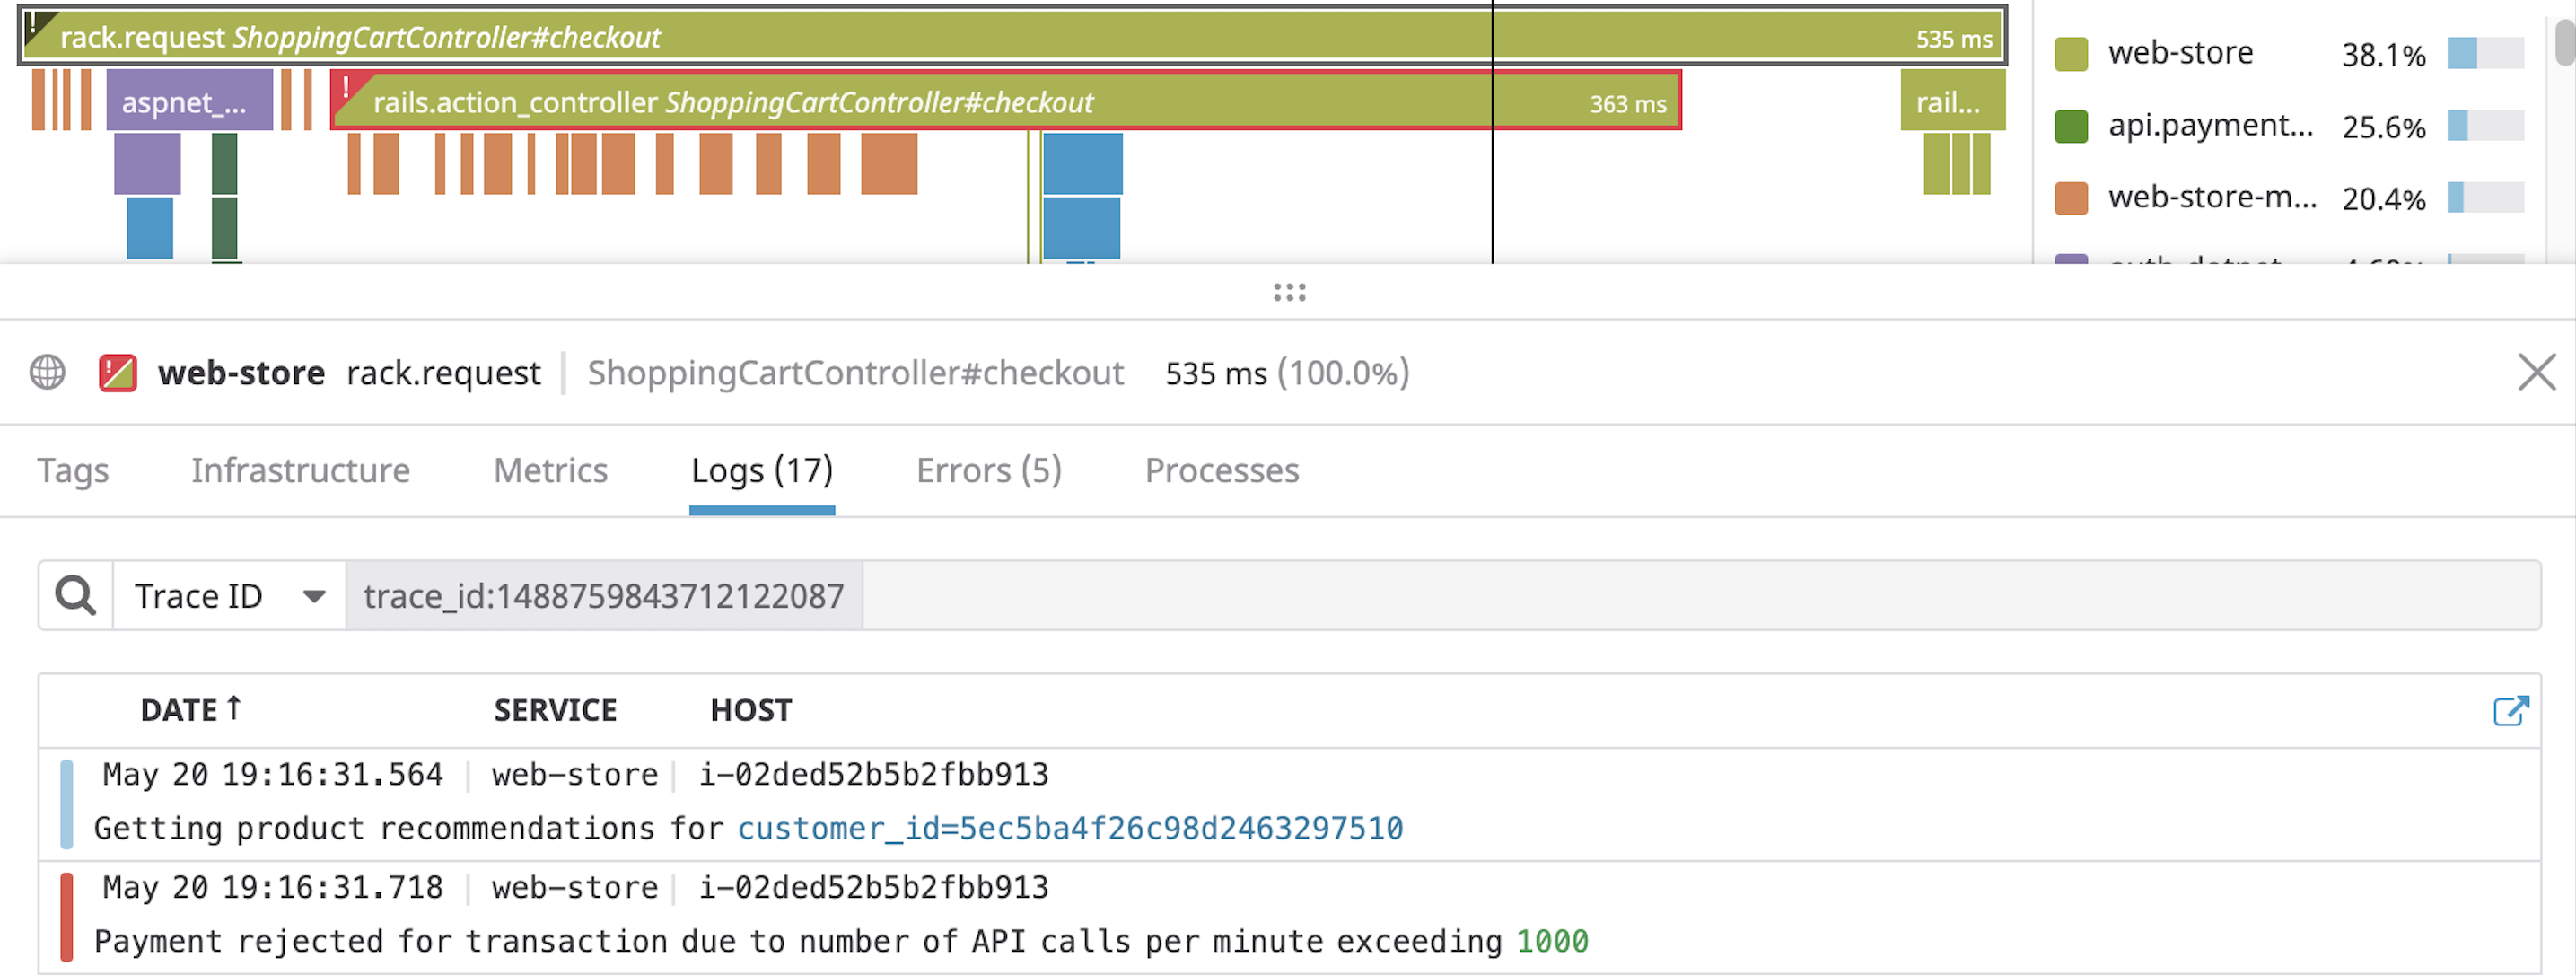Click the search magnifier icon in the logs filter
The image size is (2576, 975).
coord(73,594)
